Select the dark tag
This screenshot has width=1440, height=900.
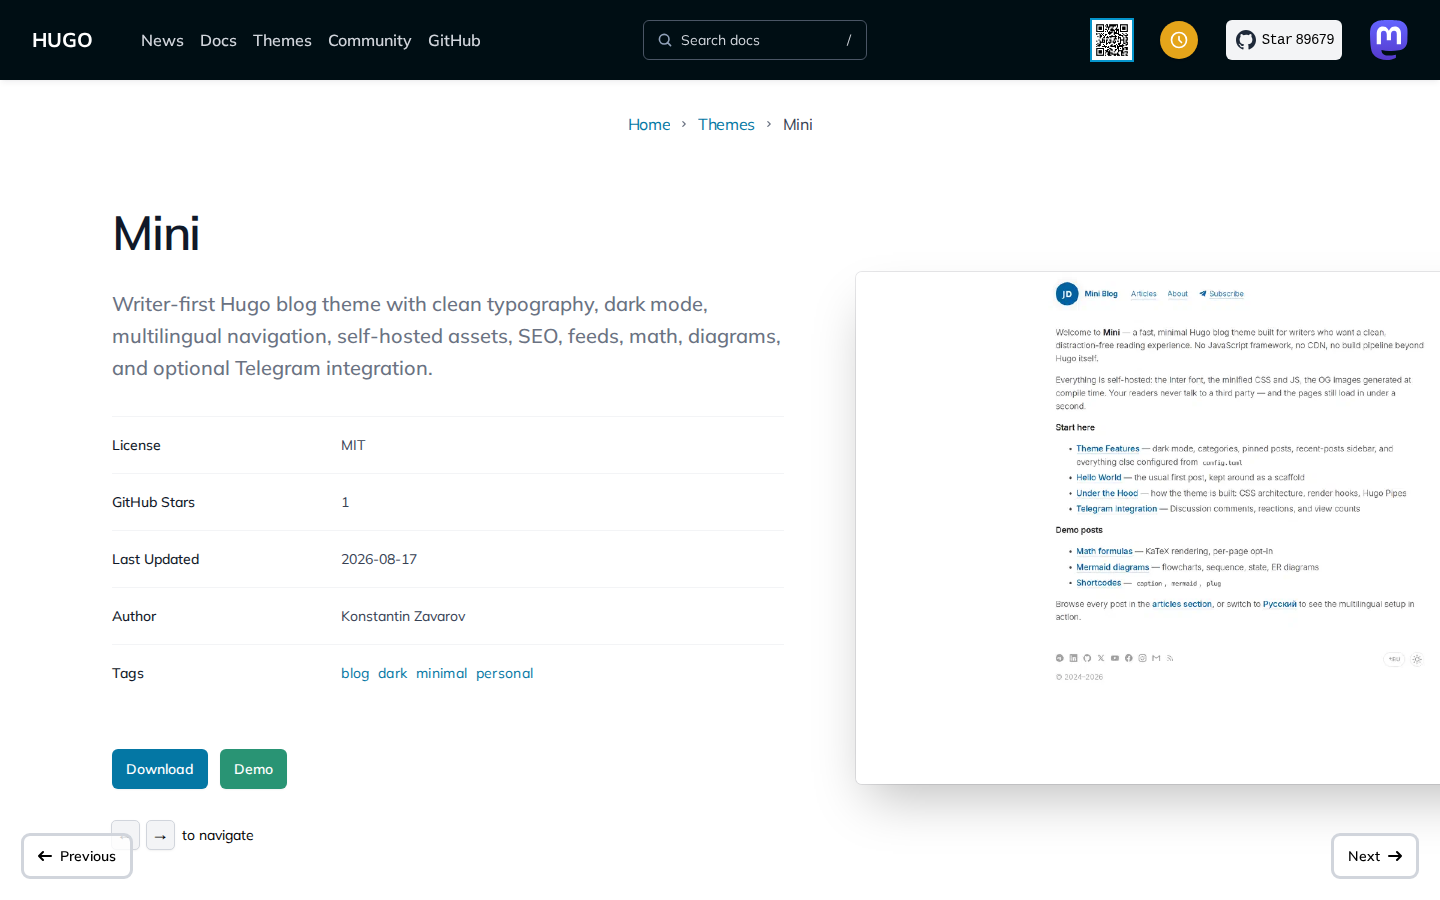(392, 673)
